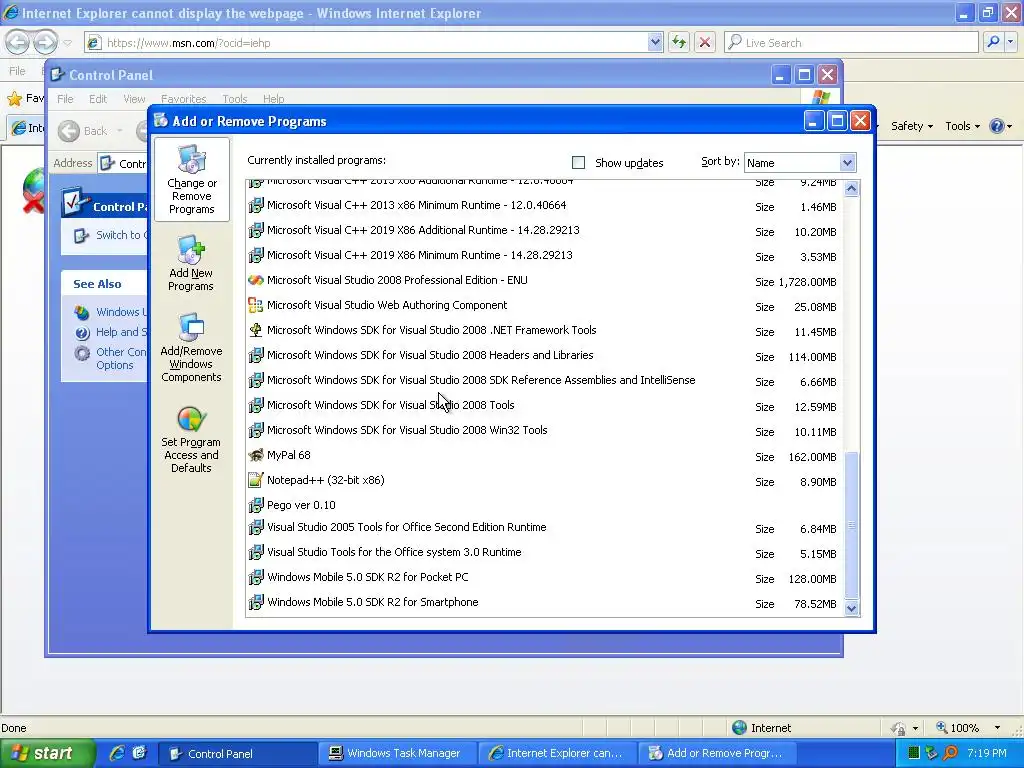
Task: Click the Live Search magnifier button
Action: [993, 42]
